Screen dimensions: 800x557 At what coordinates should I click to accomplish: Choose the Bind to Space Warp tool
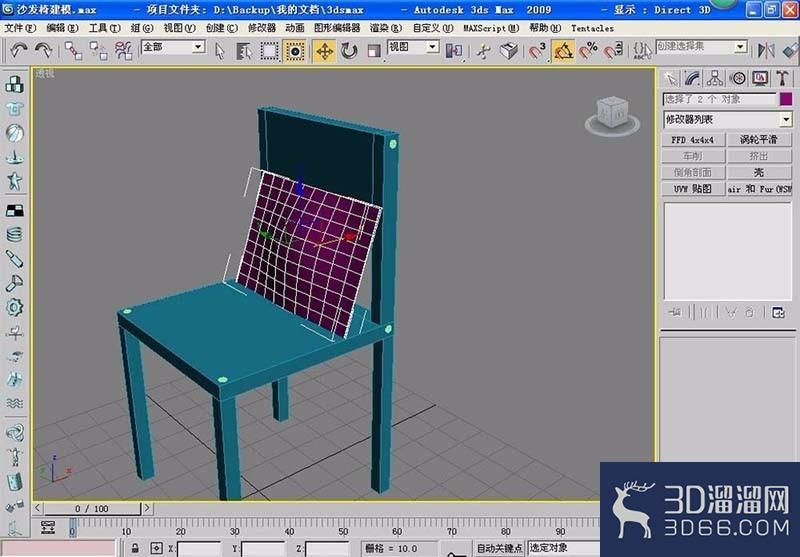123,50
